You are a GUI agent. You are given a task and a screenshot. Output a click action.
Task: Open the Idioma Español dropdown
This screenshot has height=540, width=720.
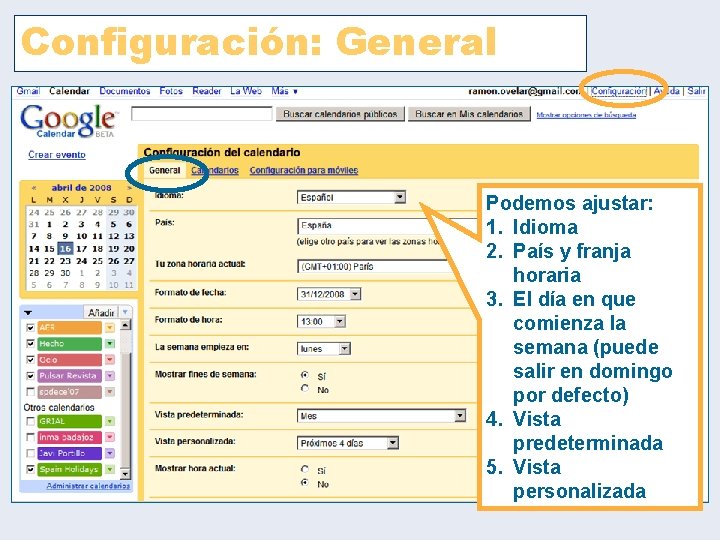tap(351, 197)
